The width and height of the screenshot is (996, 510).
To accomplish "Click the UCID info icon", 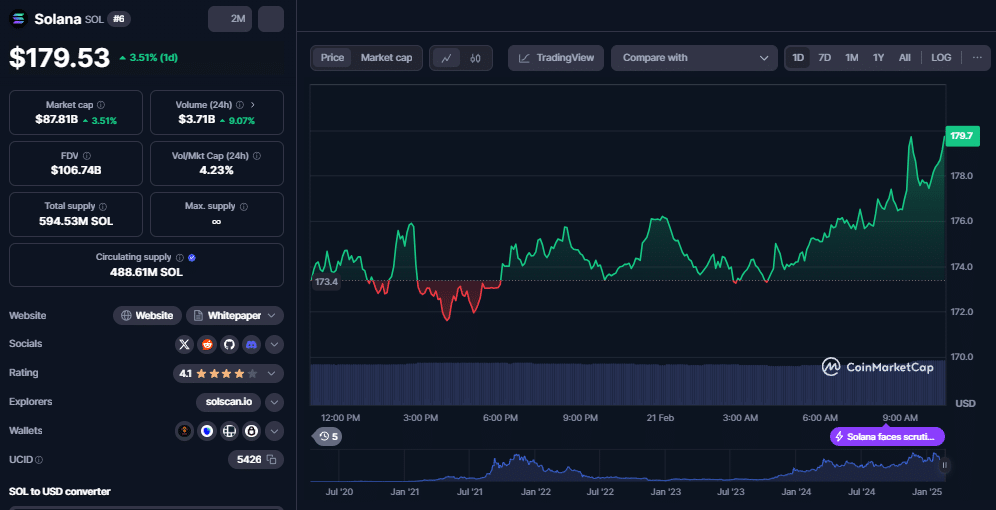I will (39, 460).
